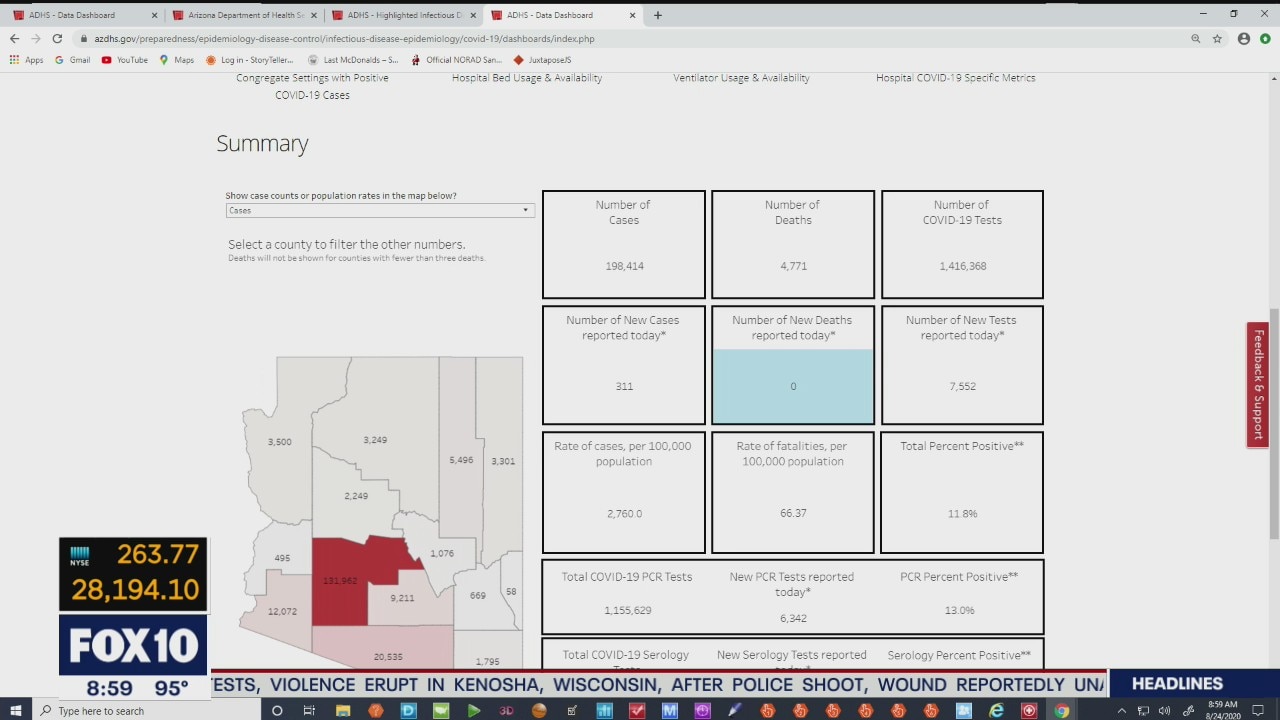Click the Feedback & Support side button
The width and height of the screenshot is (1280, 720).
click(x=1257, y=384)
